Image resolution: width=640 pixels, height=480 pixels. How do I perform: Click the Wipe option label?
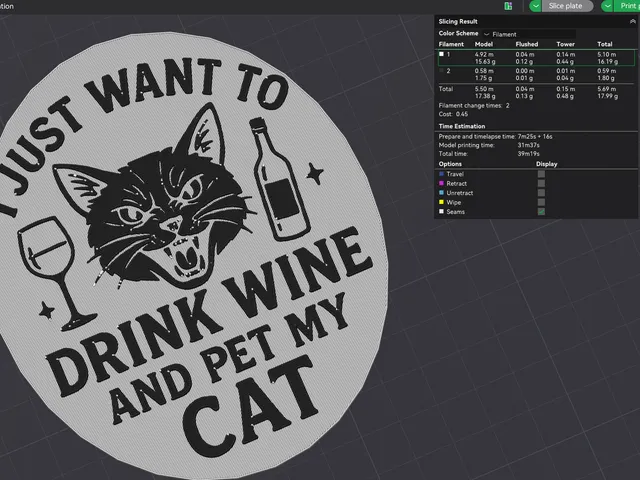pyautogui.click(x=454, y=202)
